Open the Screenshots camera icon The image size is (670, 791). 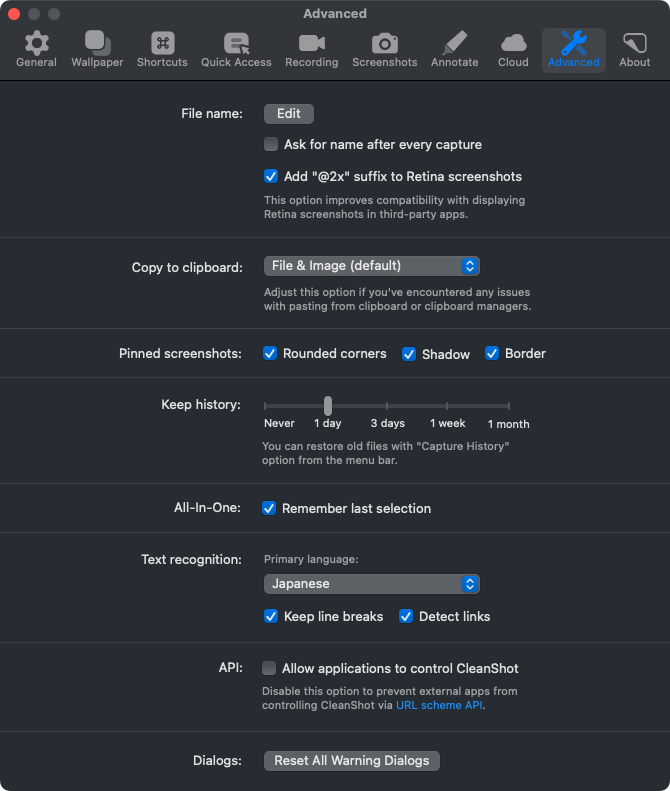384,43
